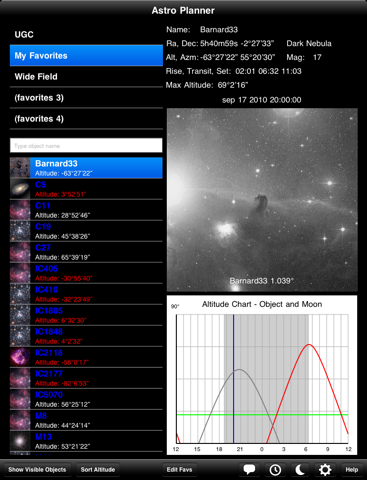Click the blue time marker on altitude chart
The width and height of the screenshot is (367, 480).
coord(234,379)
